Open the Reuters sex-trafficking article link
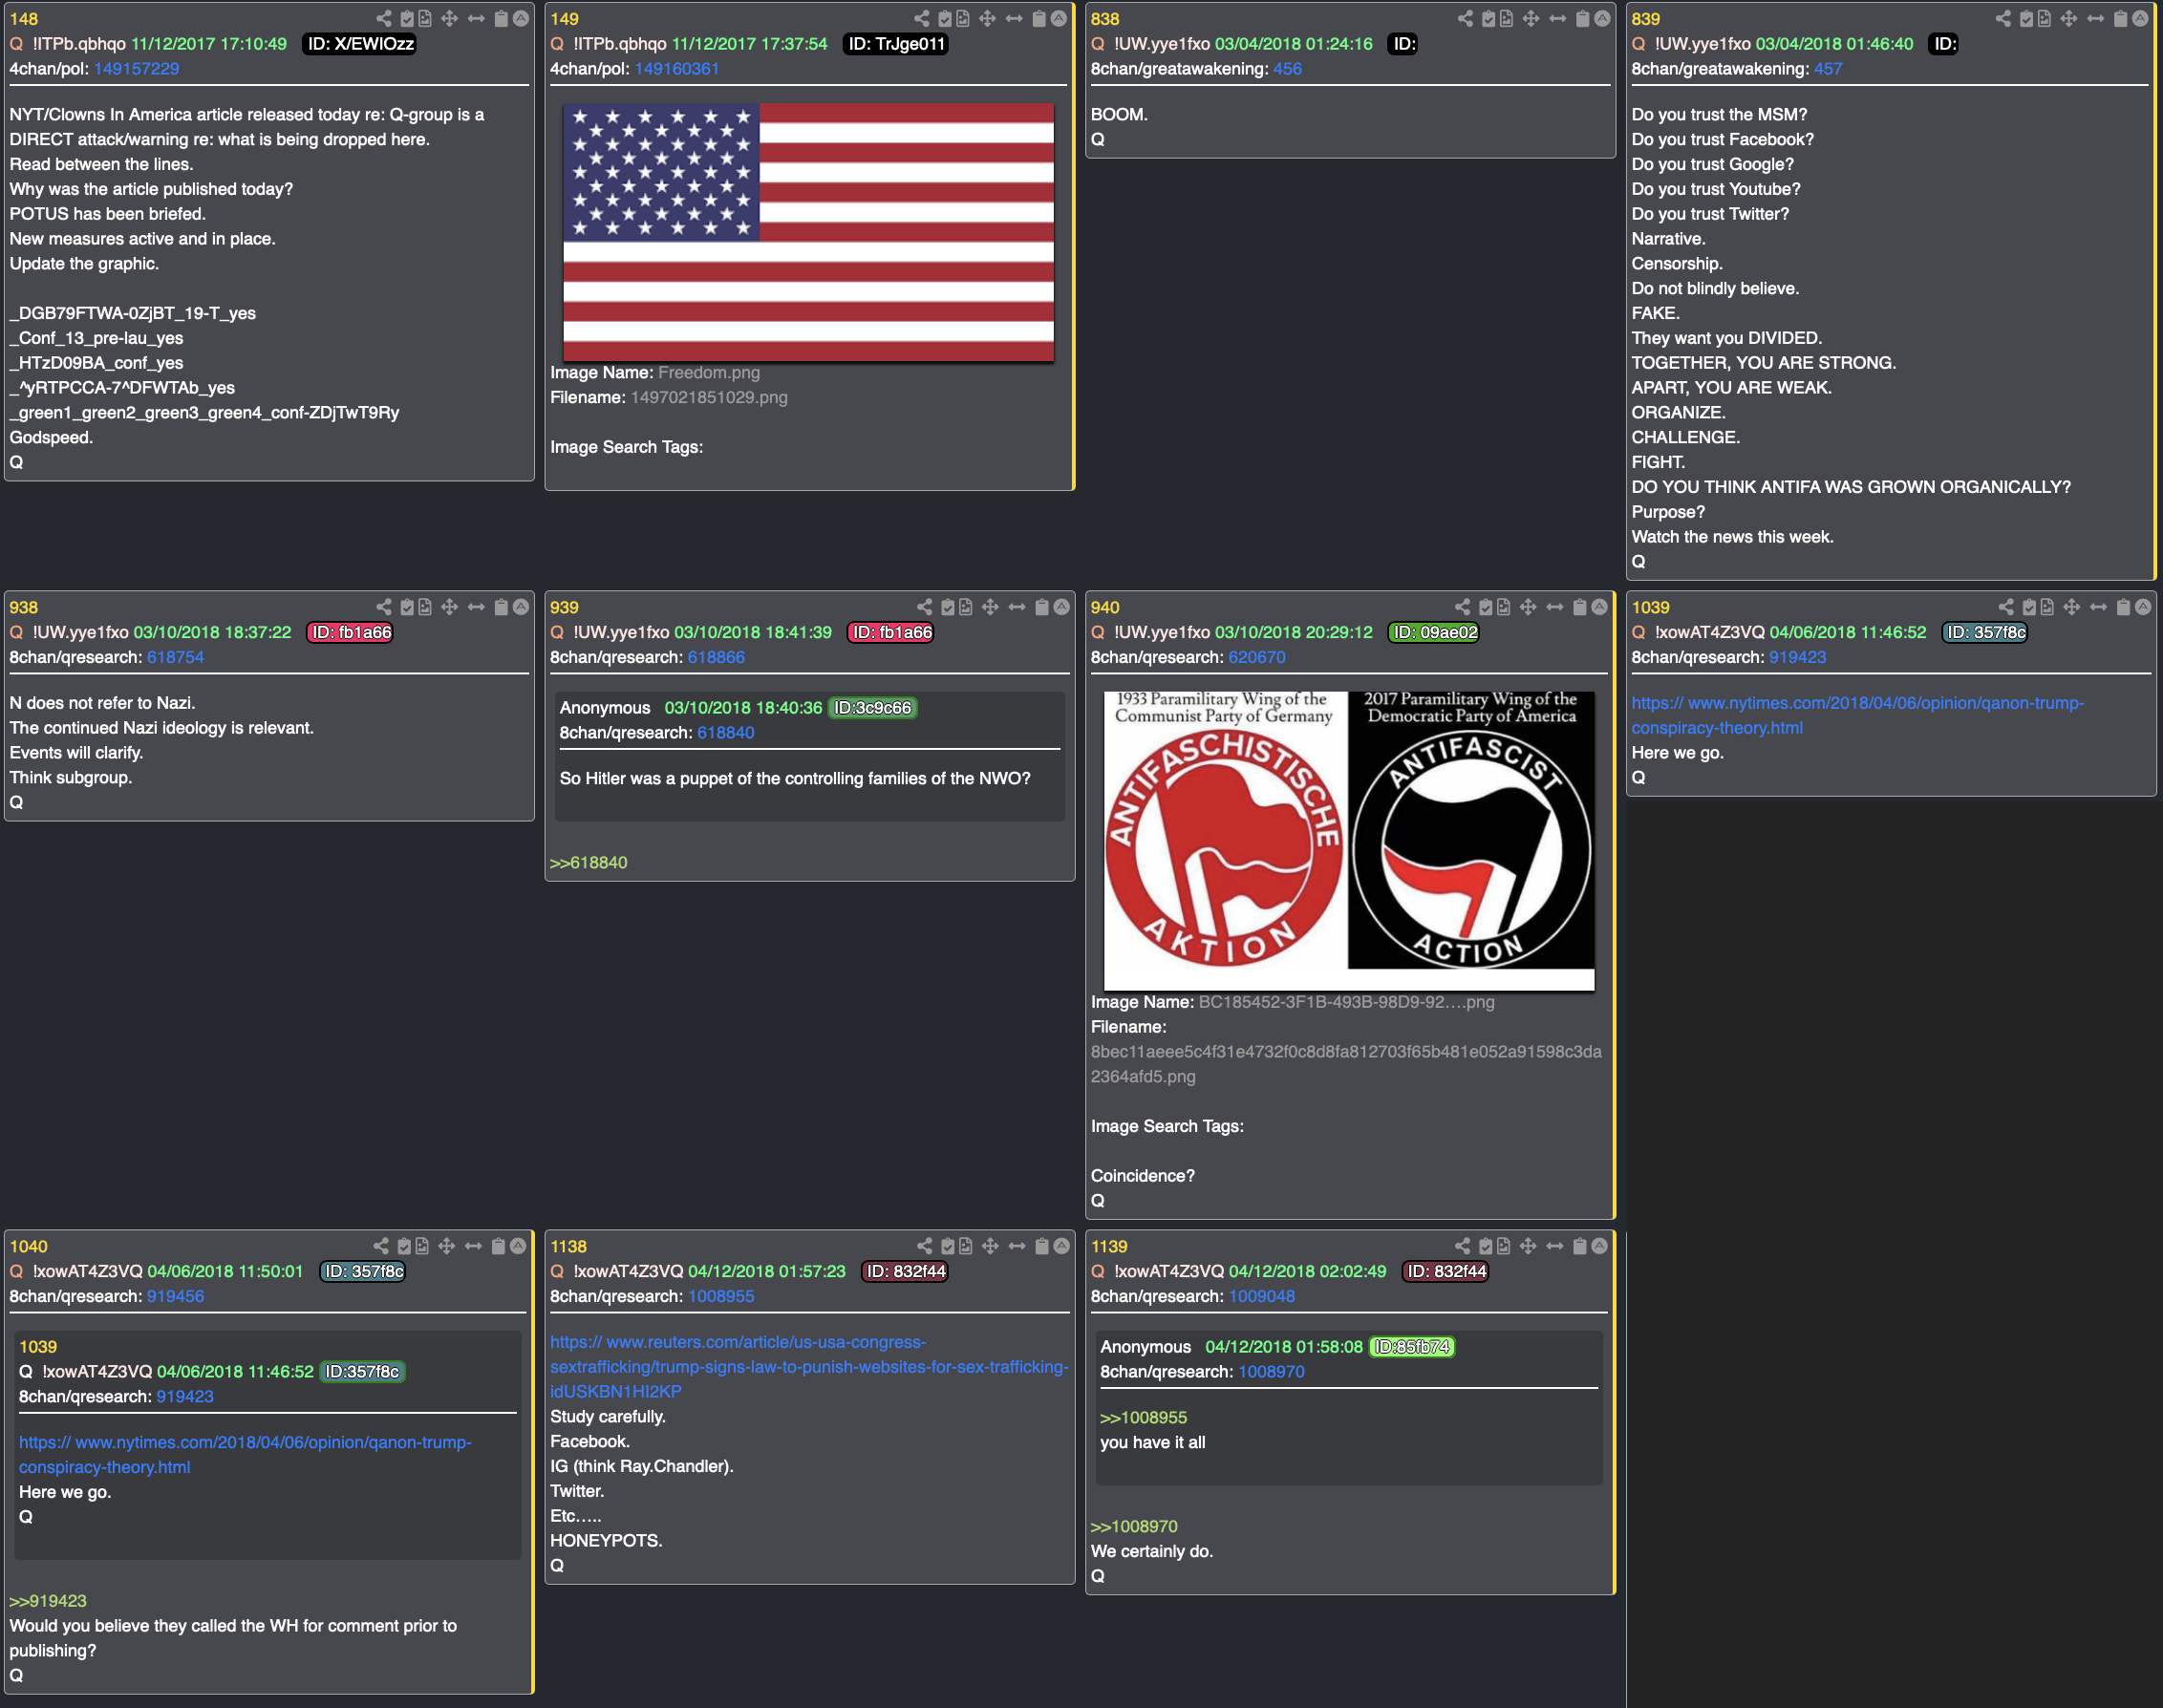Viewport: 2163px width, 1708px height. click(809, 1367)
